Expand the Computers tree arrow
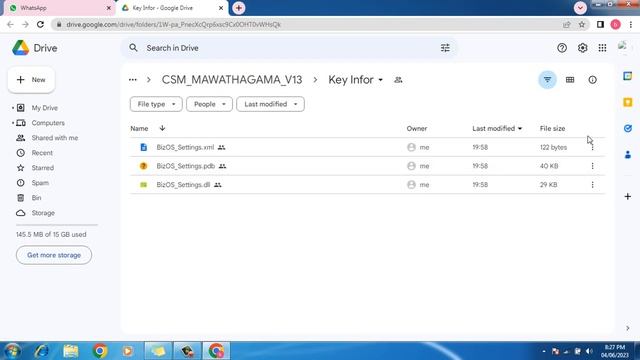The height and width of the screenshot is (360, 640). pyautogui.click(x=13, y=123)
